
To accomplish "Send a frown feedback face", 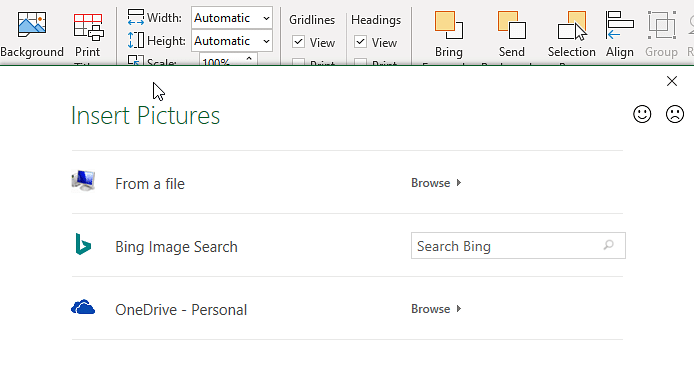I will pyautogui.click(x=675, y=114).
